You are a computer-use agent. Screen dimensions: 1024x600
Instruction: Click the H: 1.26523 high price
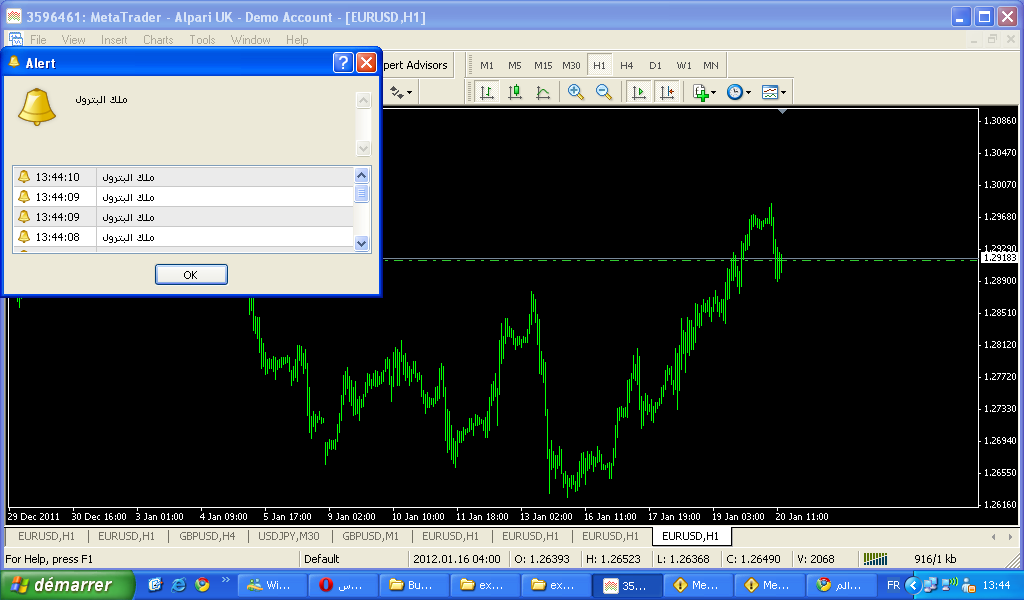[613, 559]
